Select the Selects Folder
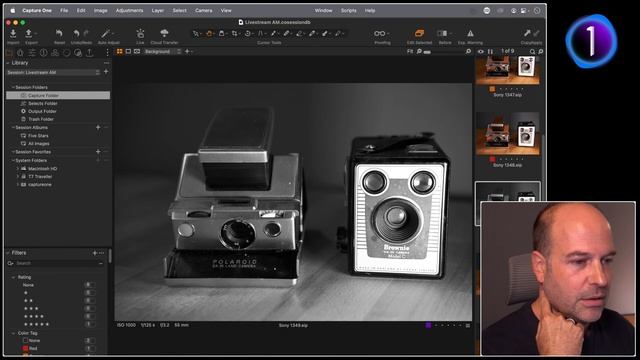This screenshot has height=360, width=640. (42, 103)
